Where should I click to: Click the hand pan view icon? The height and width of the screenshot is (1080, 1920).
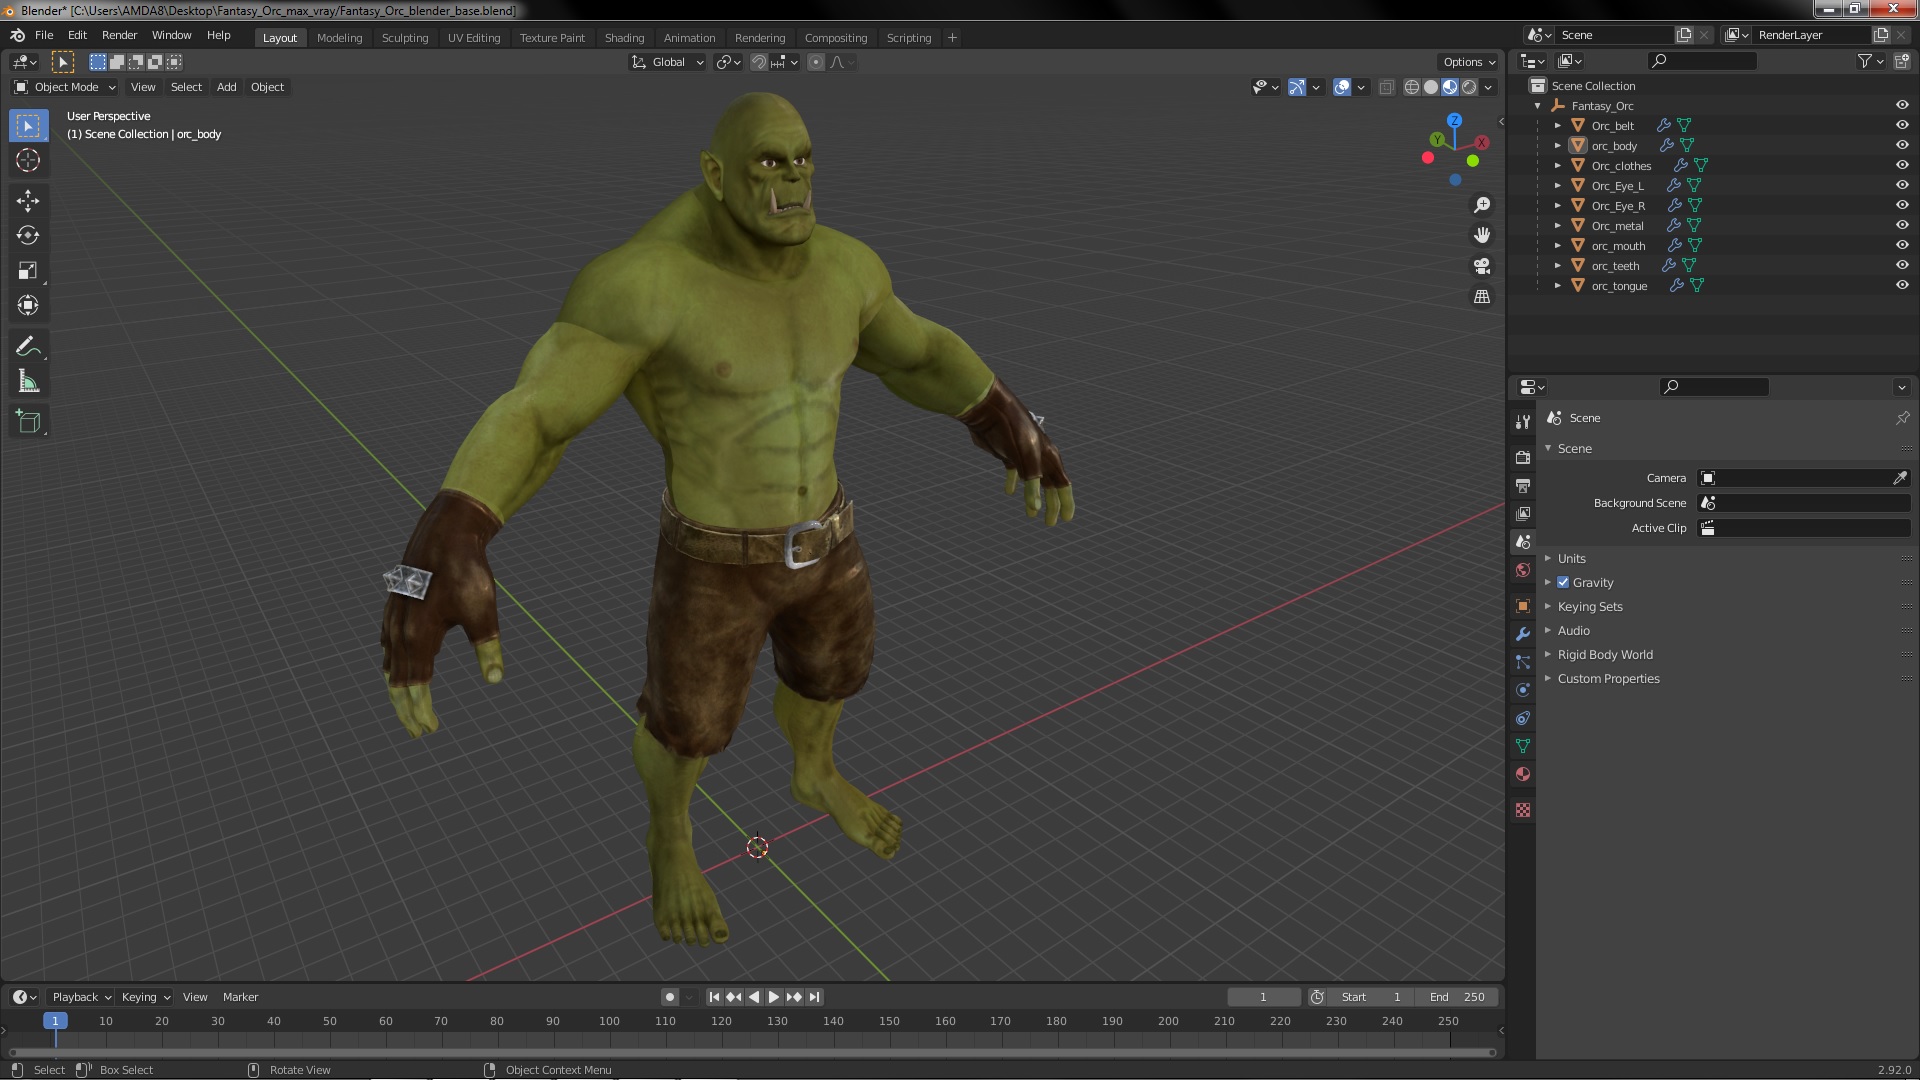point(1482,235)
